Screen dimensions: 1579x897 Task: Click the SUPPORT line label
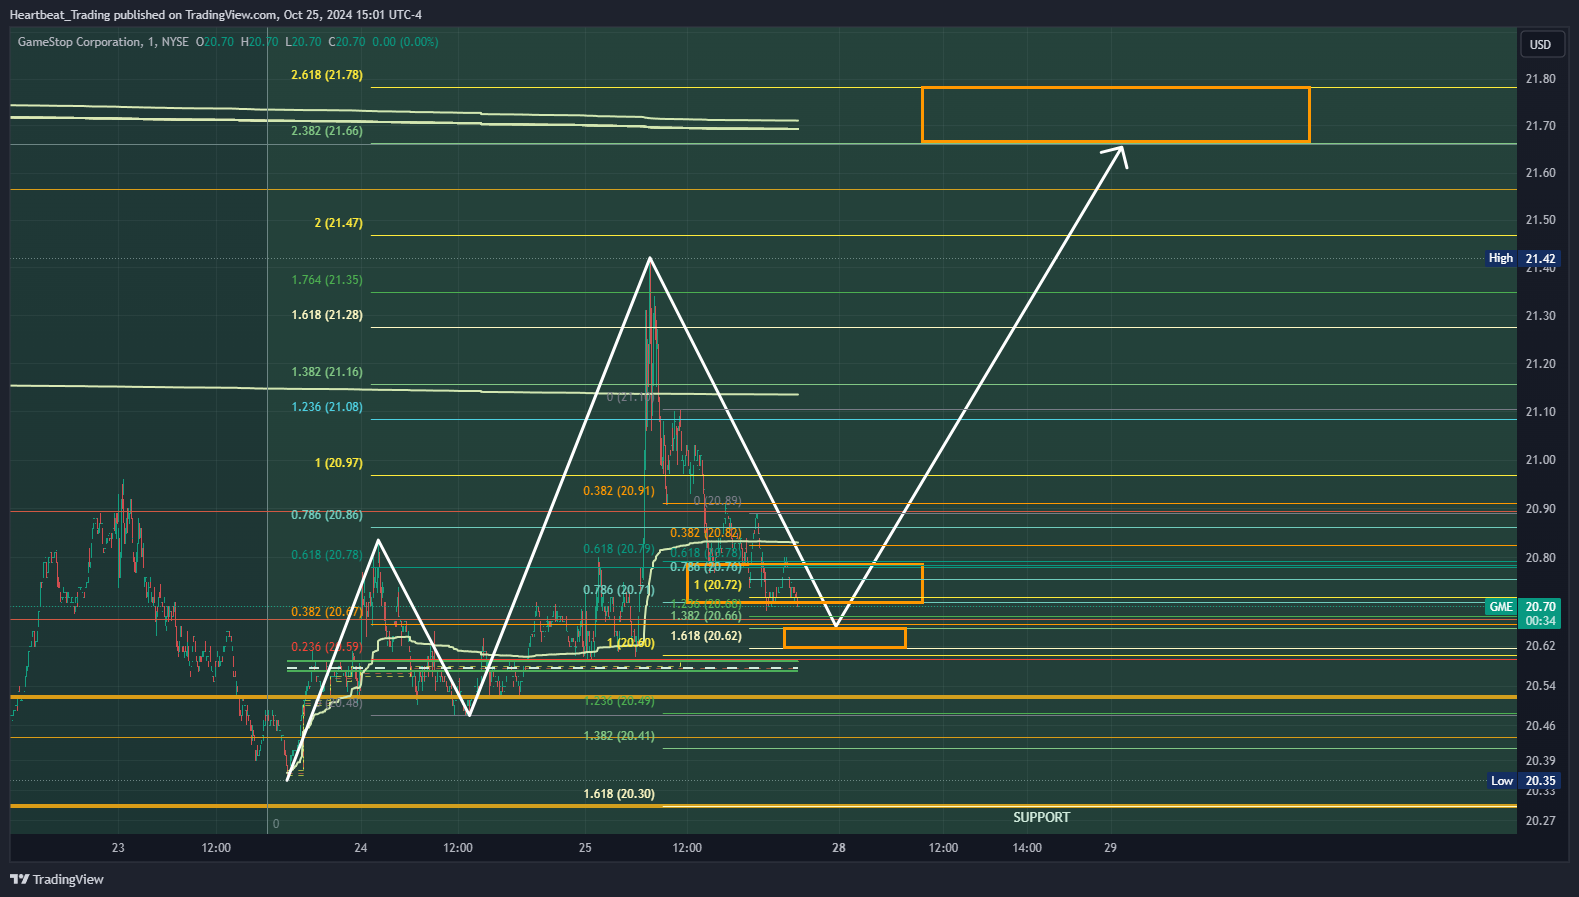coord(1041,818)
